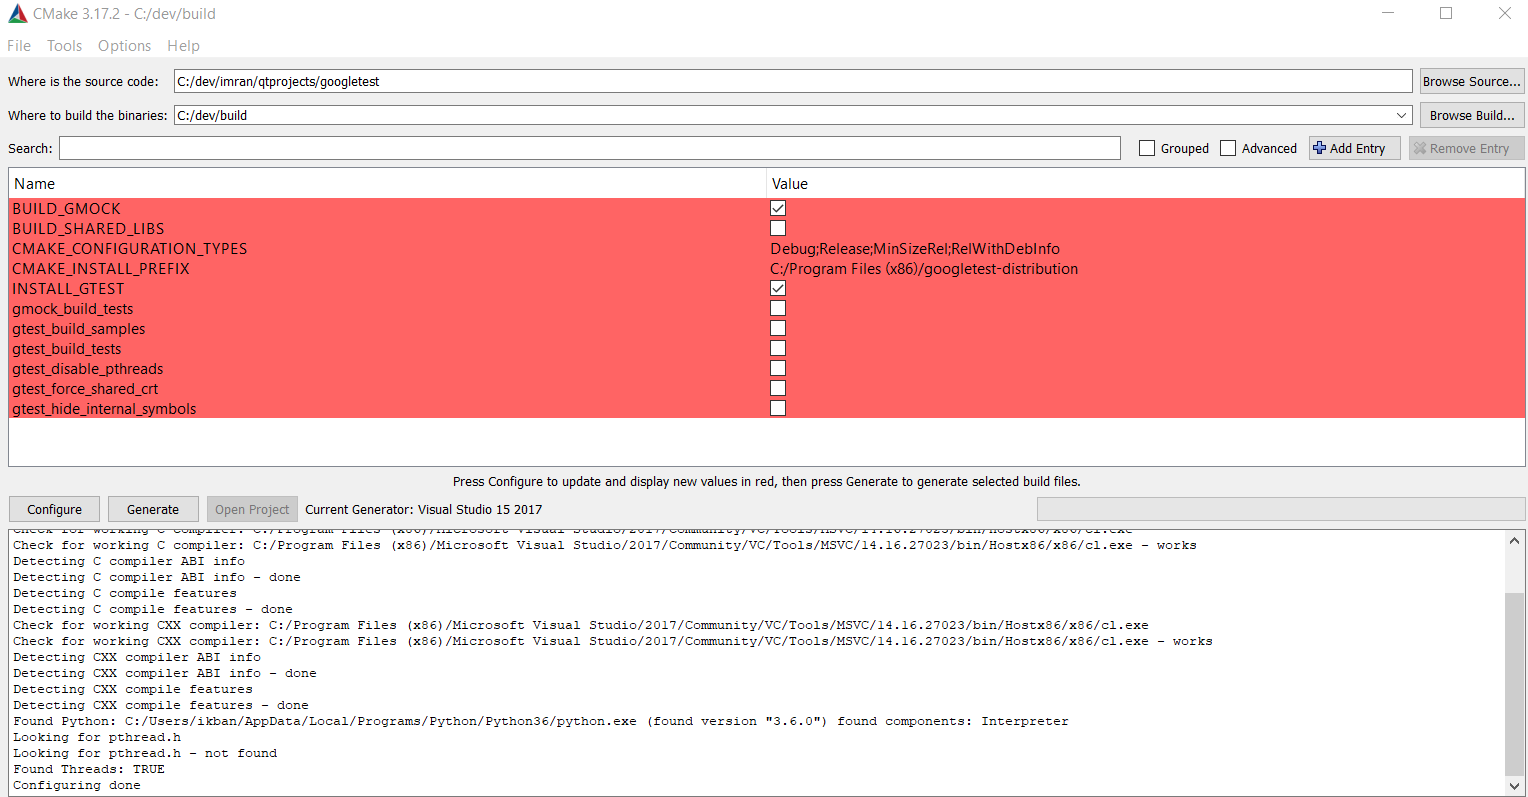1528x797 pixels.
Task: Select the BUILD_GMOCK row name
Action: pos(66,208)
